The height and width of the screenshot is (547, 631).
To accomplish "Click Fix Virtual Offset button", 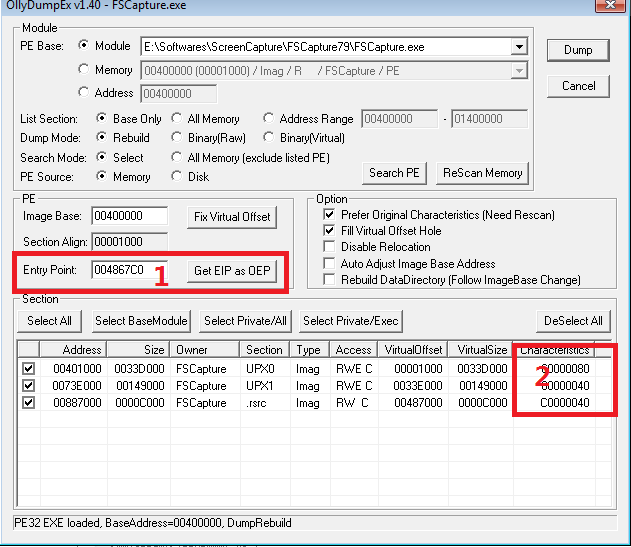I will click(x=232, y=217).
